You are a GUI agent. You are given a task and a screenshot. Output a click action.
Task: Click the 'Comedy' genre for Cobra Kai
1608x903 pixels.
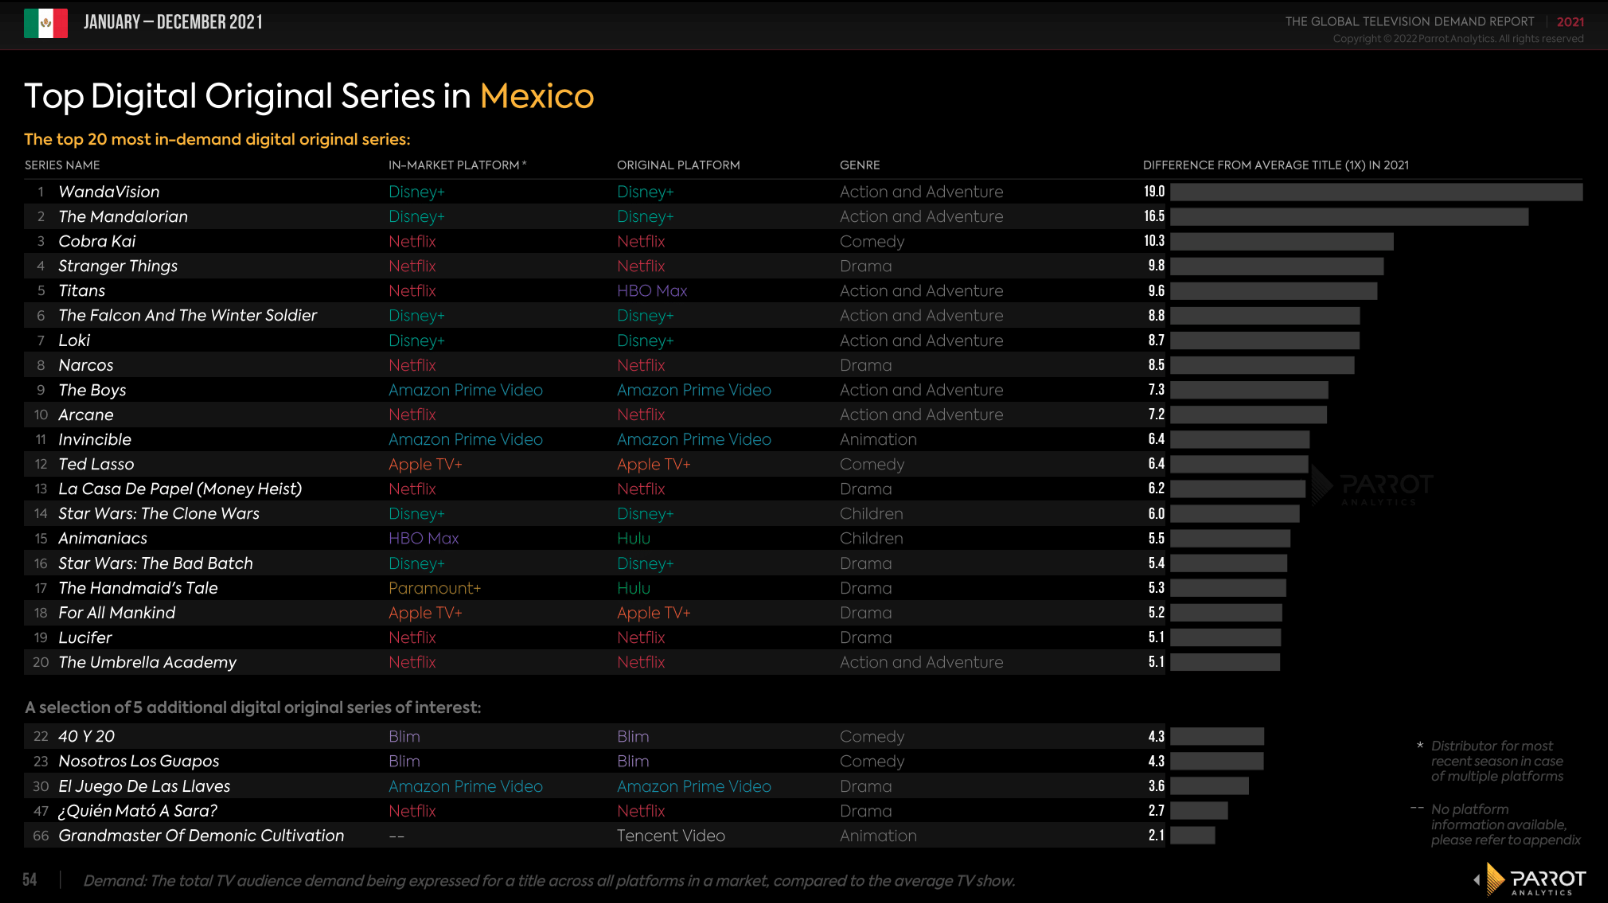[x=872, y=241]
